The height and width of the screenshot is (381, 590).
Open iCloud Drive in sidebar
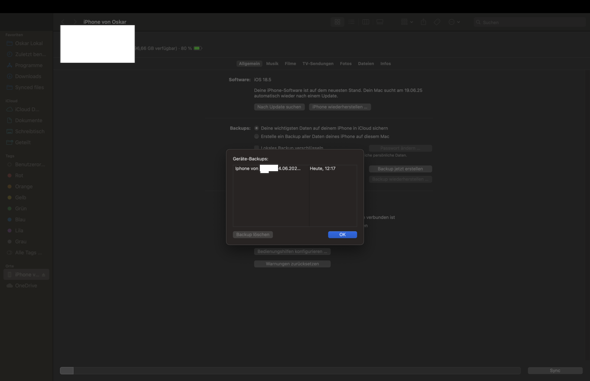click(x=26, y=109)
